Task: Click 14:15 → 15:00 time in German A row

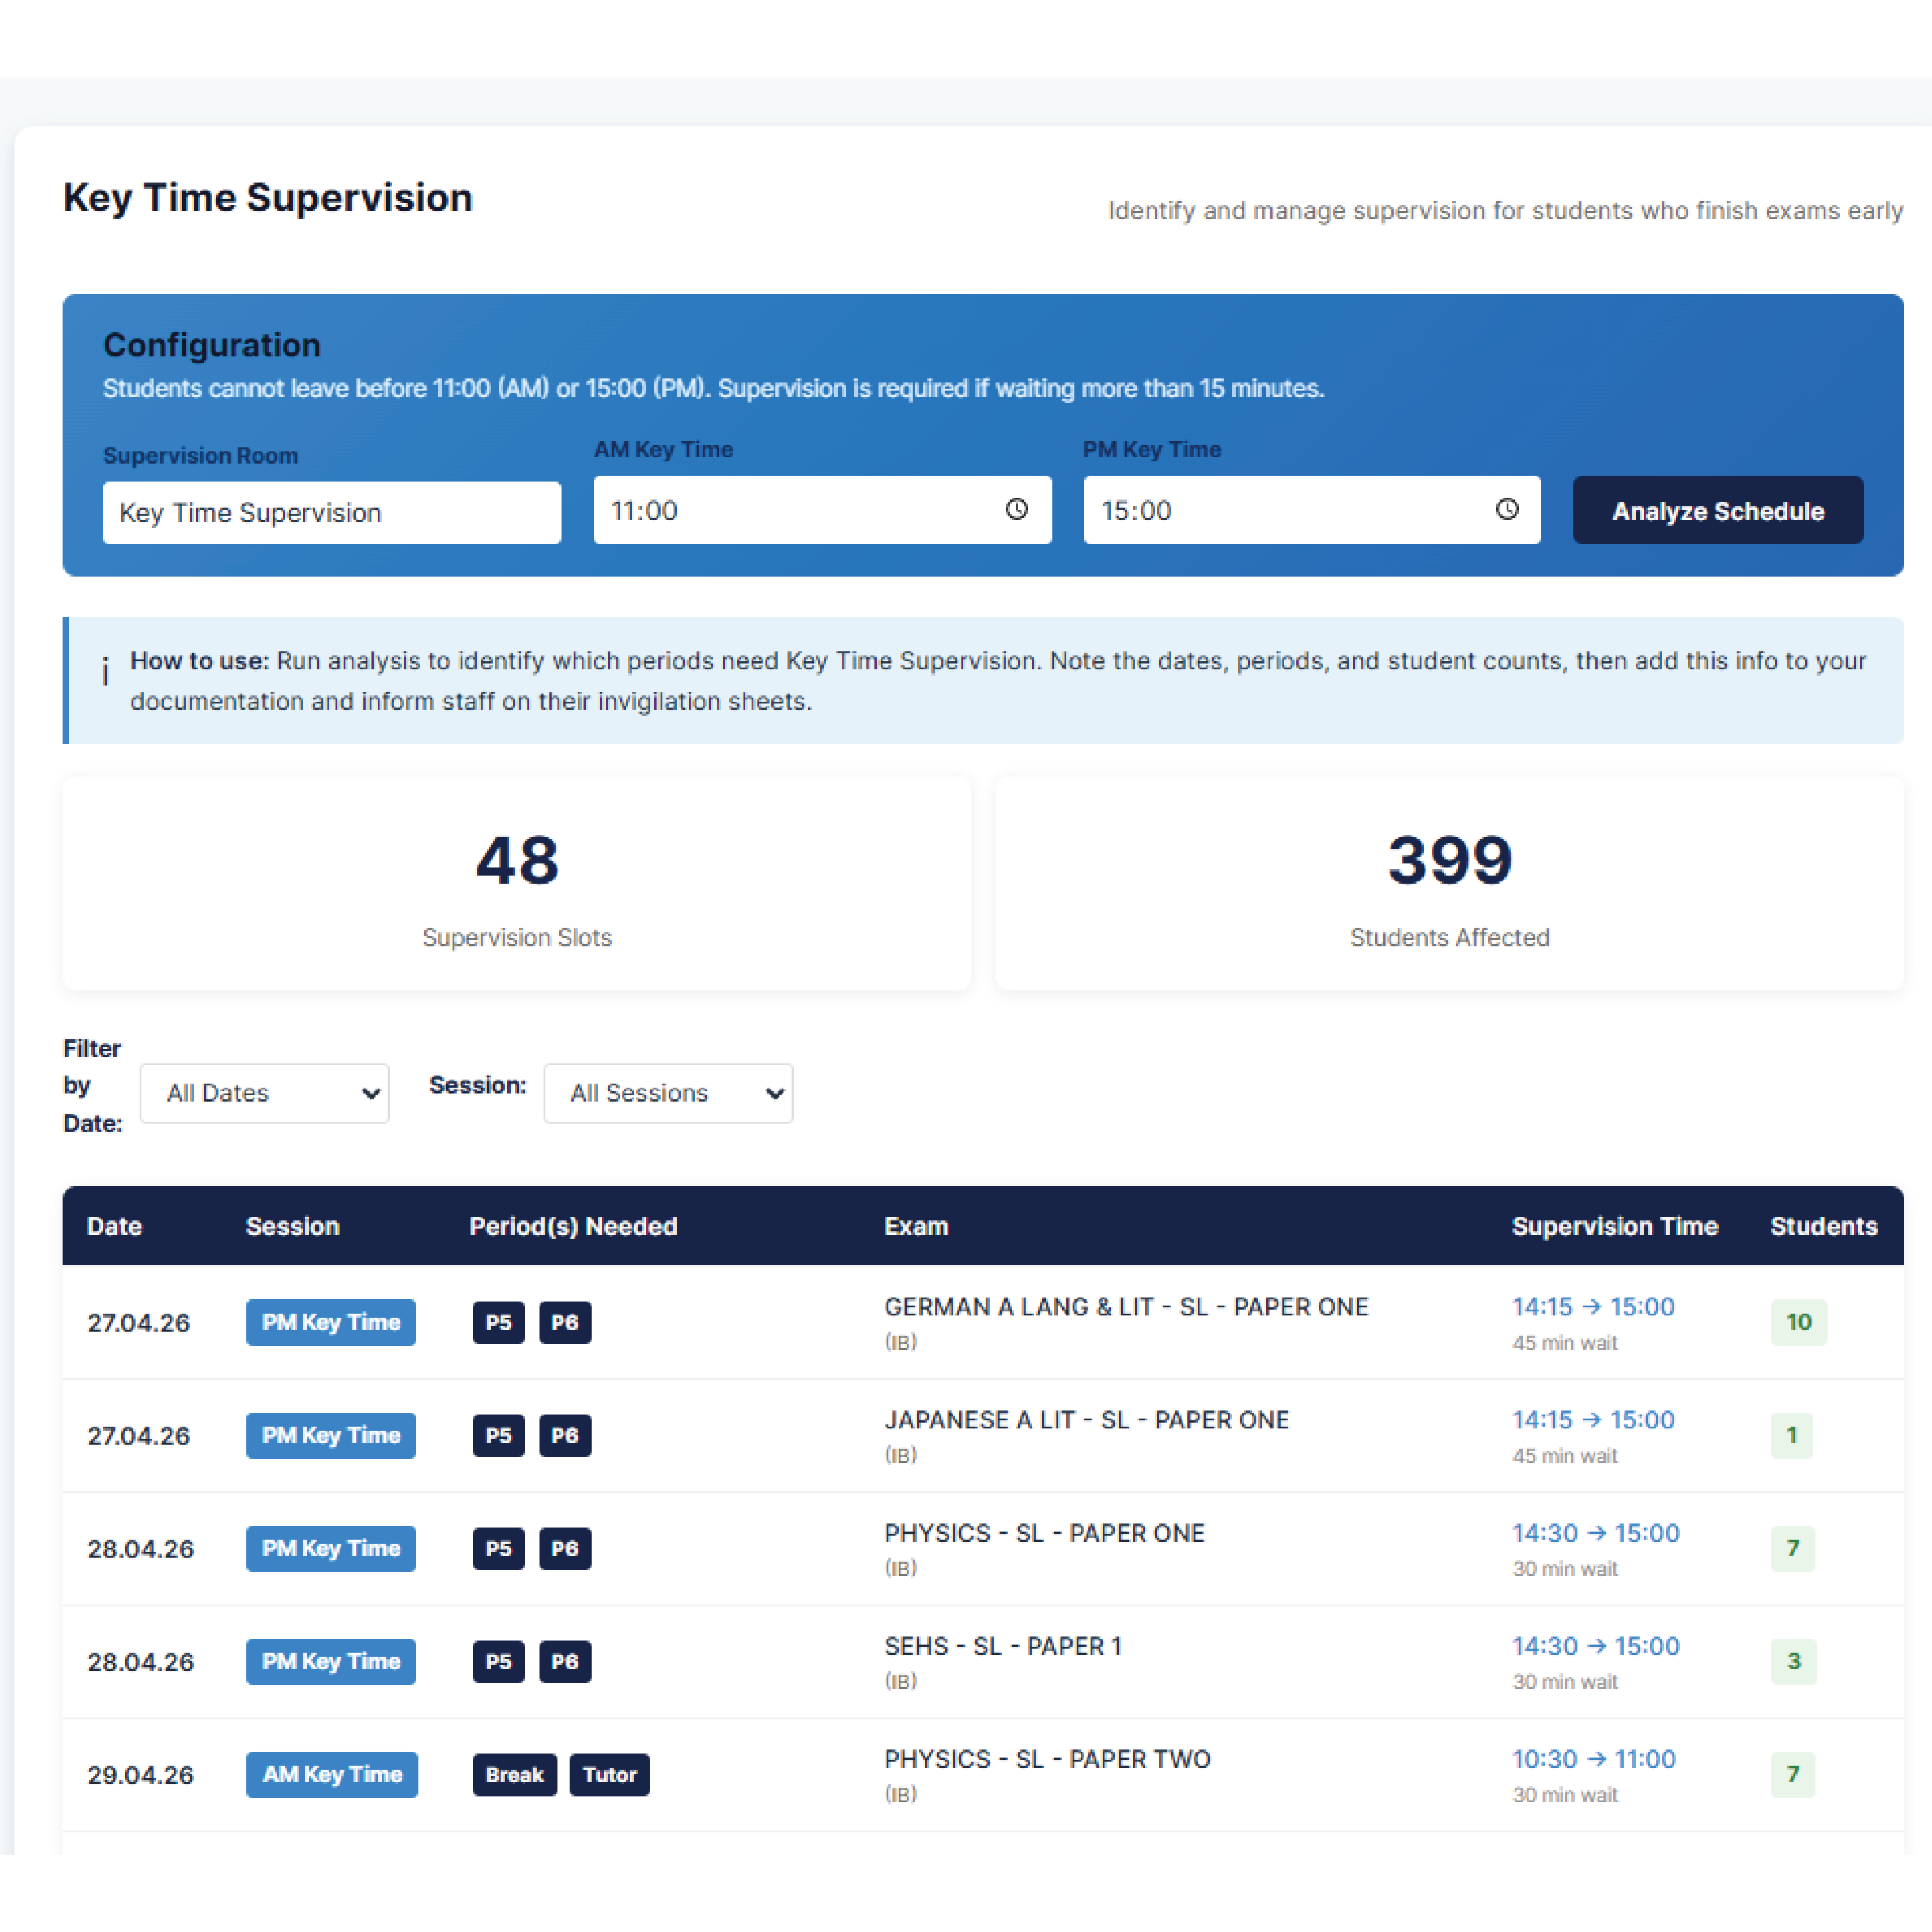Action: coord(1593,1307)
